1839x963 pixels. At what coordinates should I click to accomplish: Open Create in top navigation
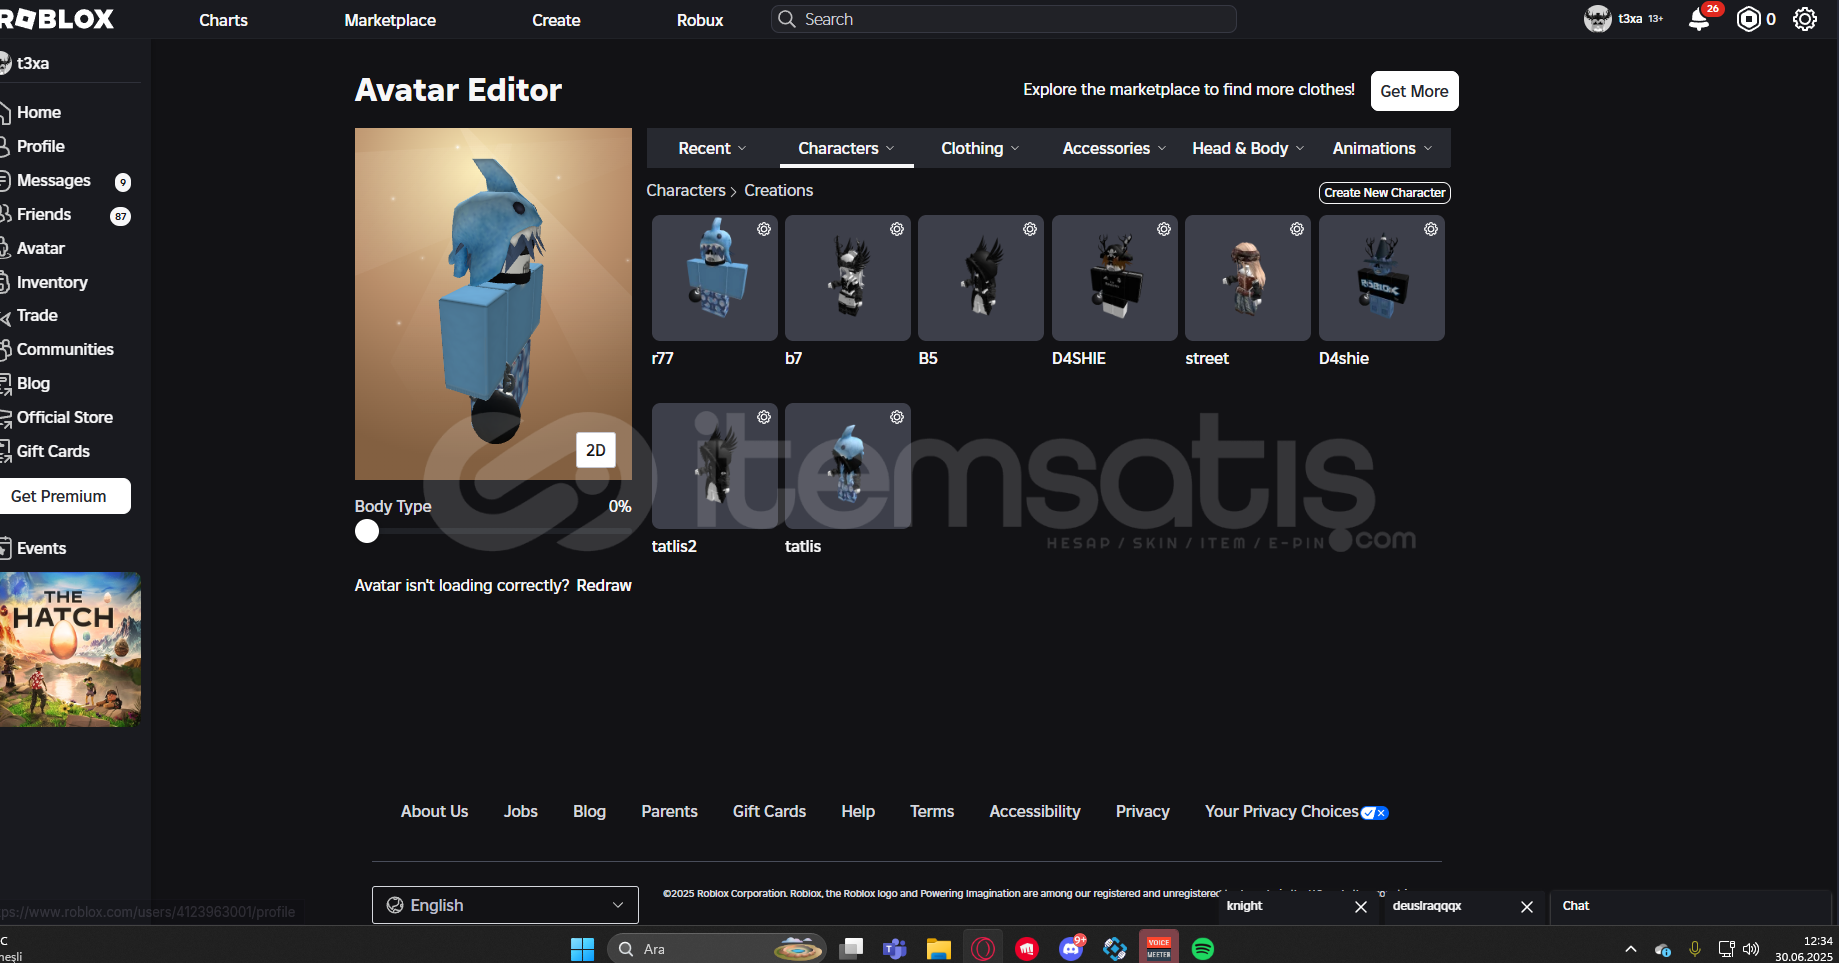click(556, 20)
